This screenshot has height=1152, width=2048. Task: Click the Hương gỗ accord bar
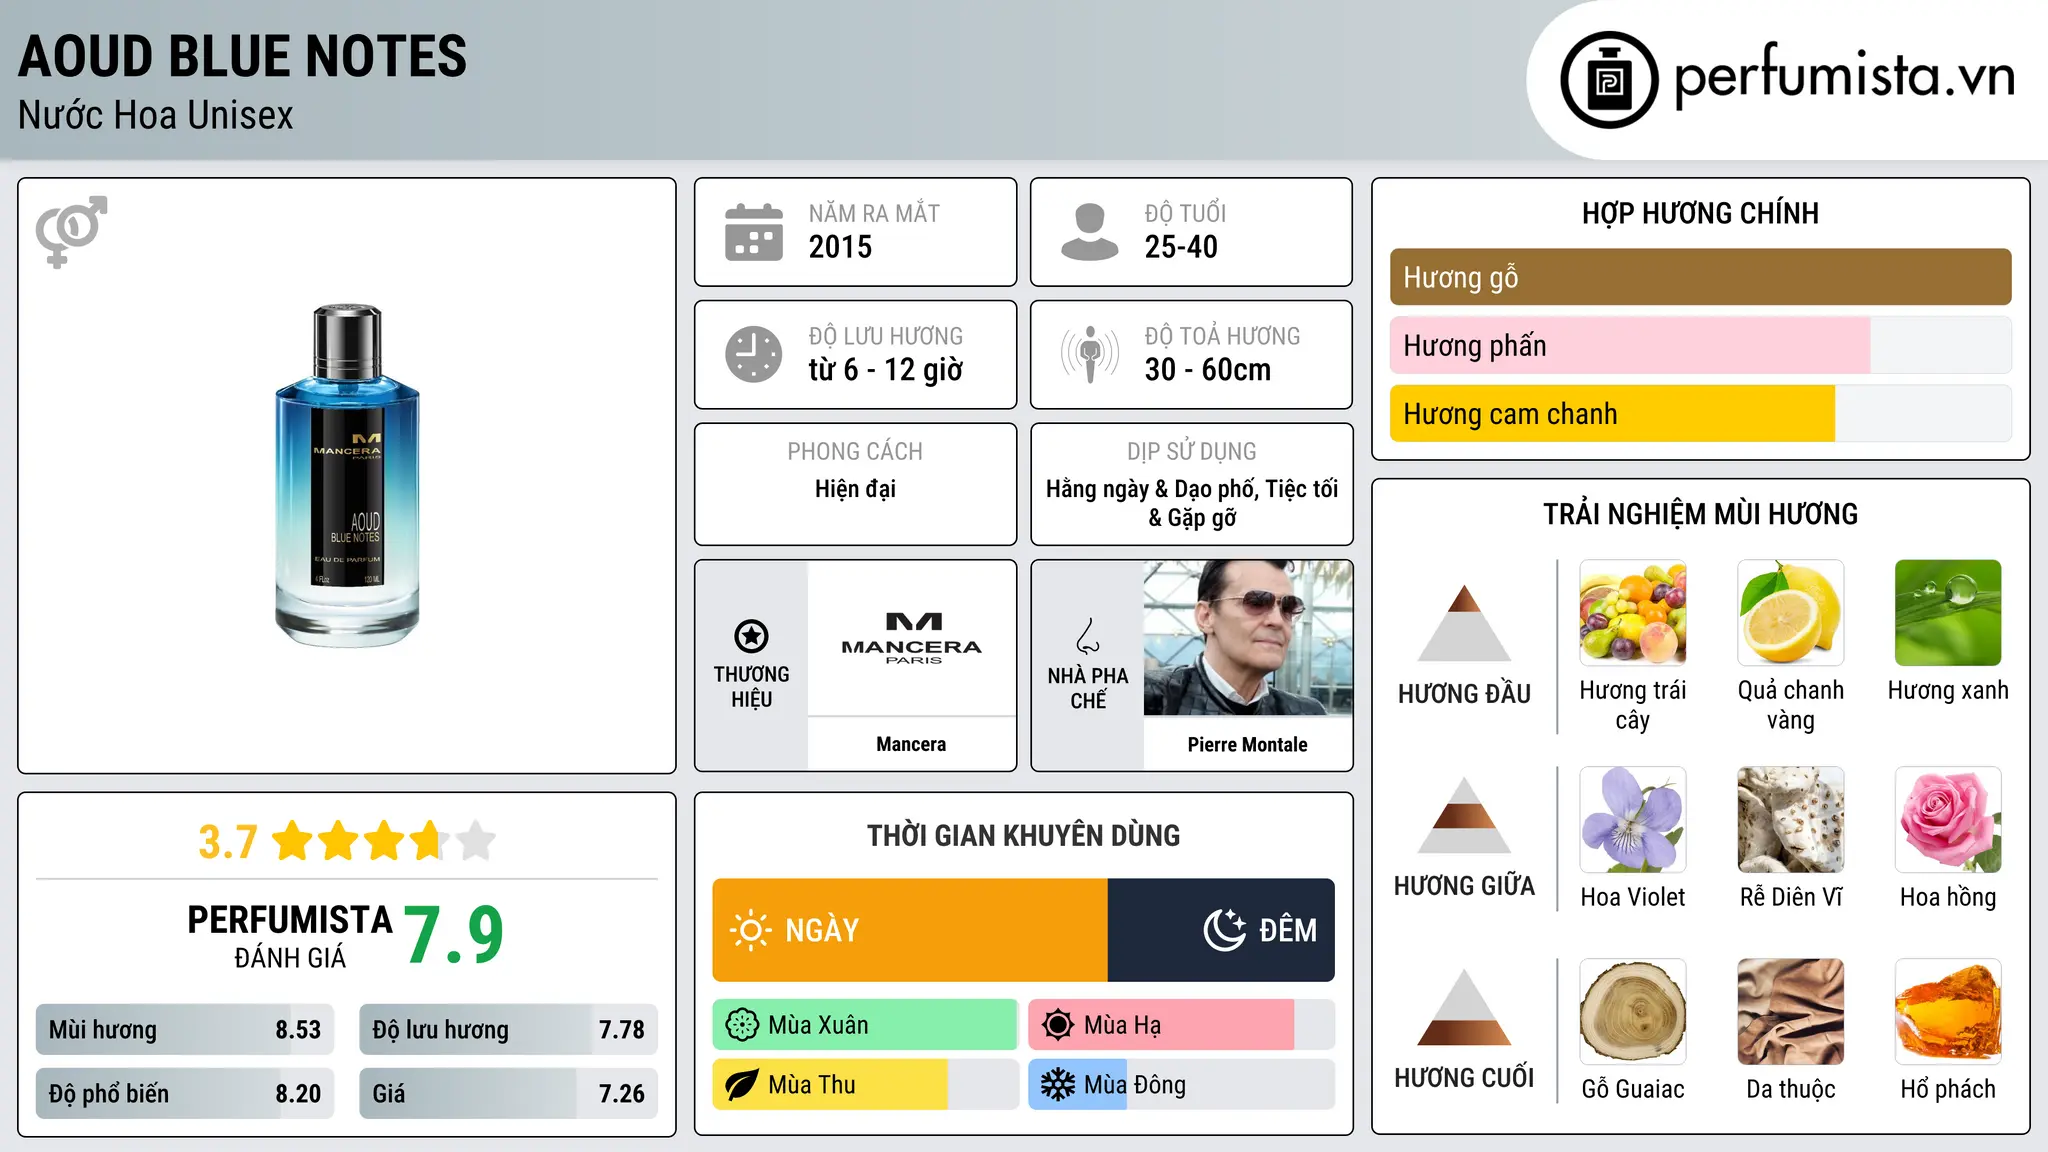[1700, 277]
